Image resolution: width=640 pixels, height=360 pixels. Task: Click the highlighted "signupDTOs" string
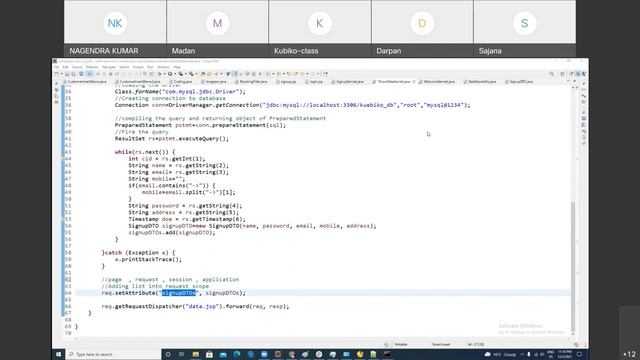click(x=179, y=293)
